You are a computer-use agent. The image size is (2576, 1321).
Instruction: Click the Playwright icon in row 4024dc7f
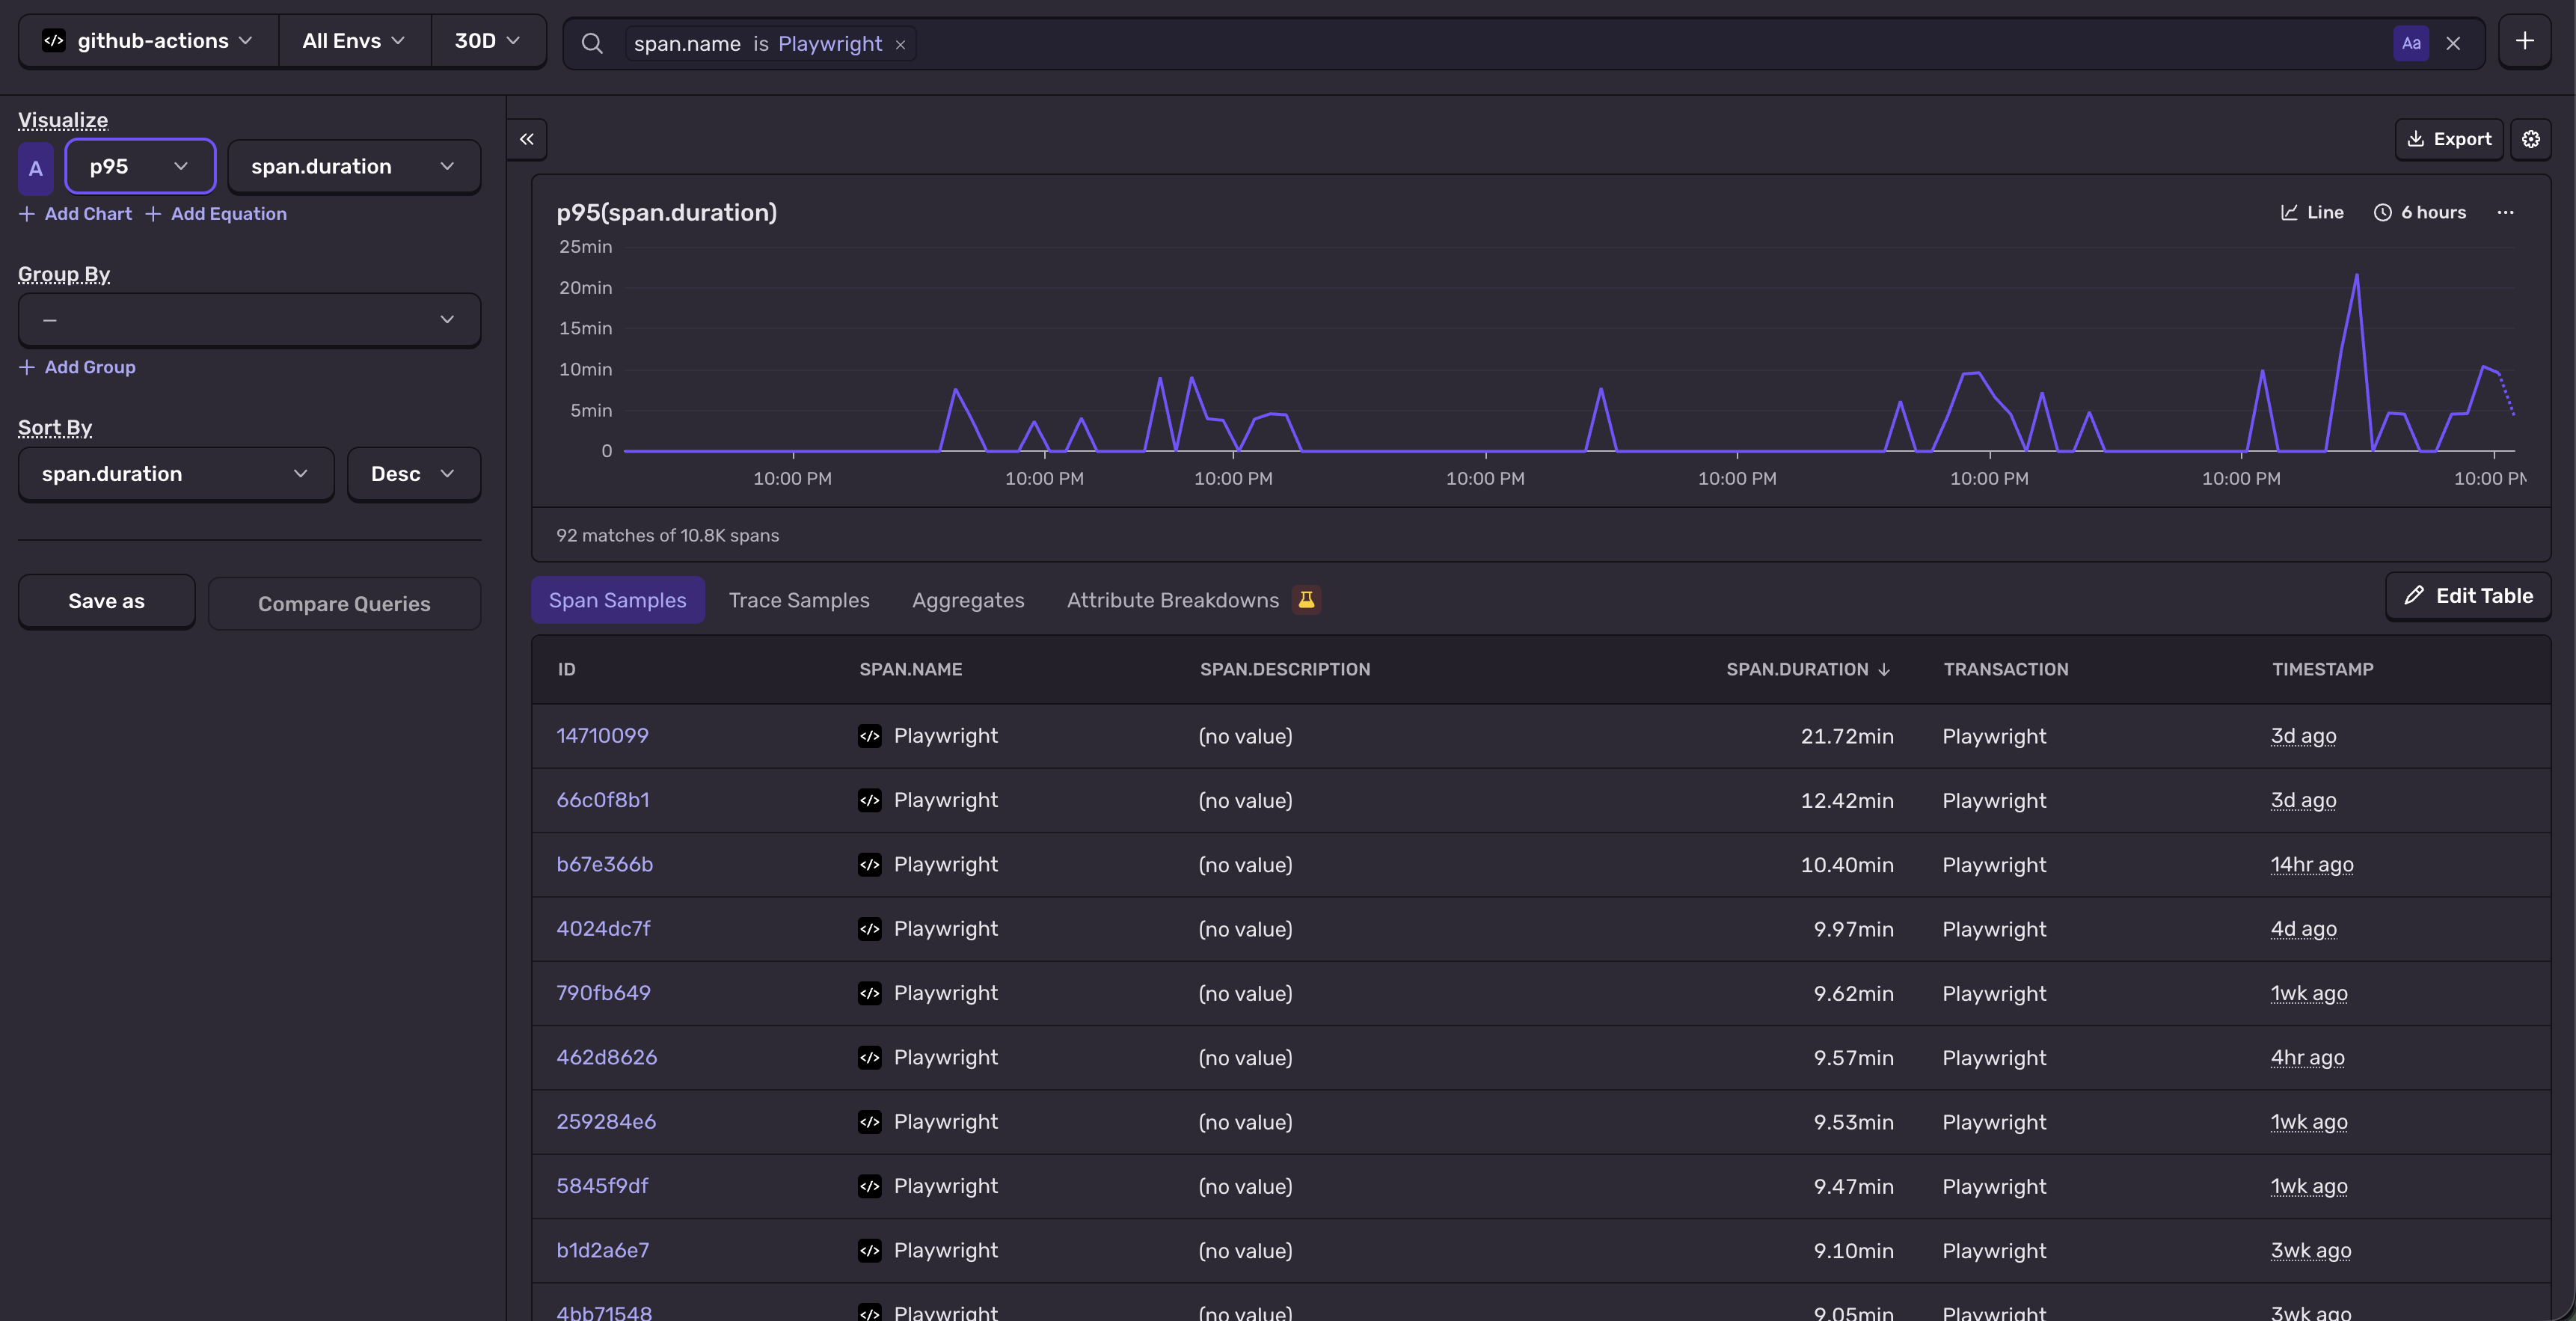(x=870, y=929)
